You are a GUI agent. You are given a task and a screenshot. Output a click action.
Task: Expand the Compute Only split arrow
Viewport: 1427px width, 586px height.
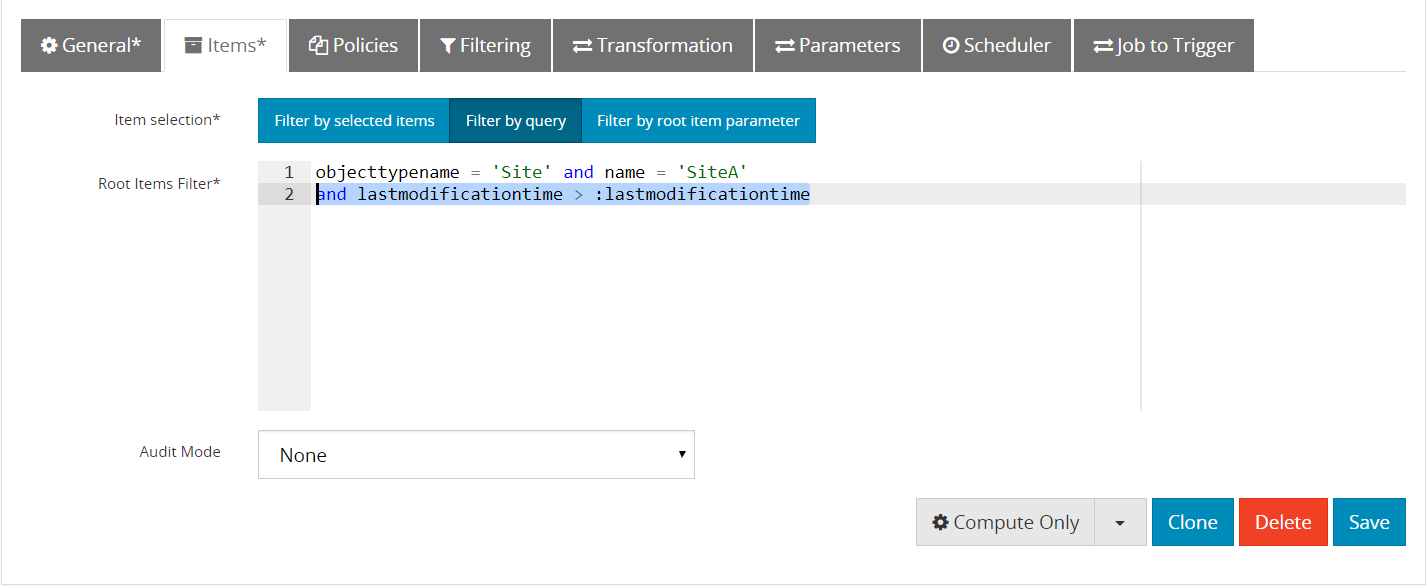coord(1120,522)
